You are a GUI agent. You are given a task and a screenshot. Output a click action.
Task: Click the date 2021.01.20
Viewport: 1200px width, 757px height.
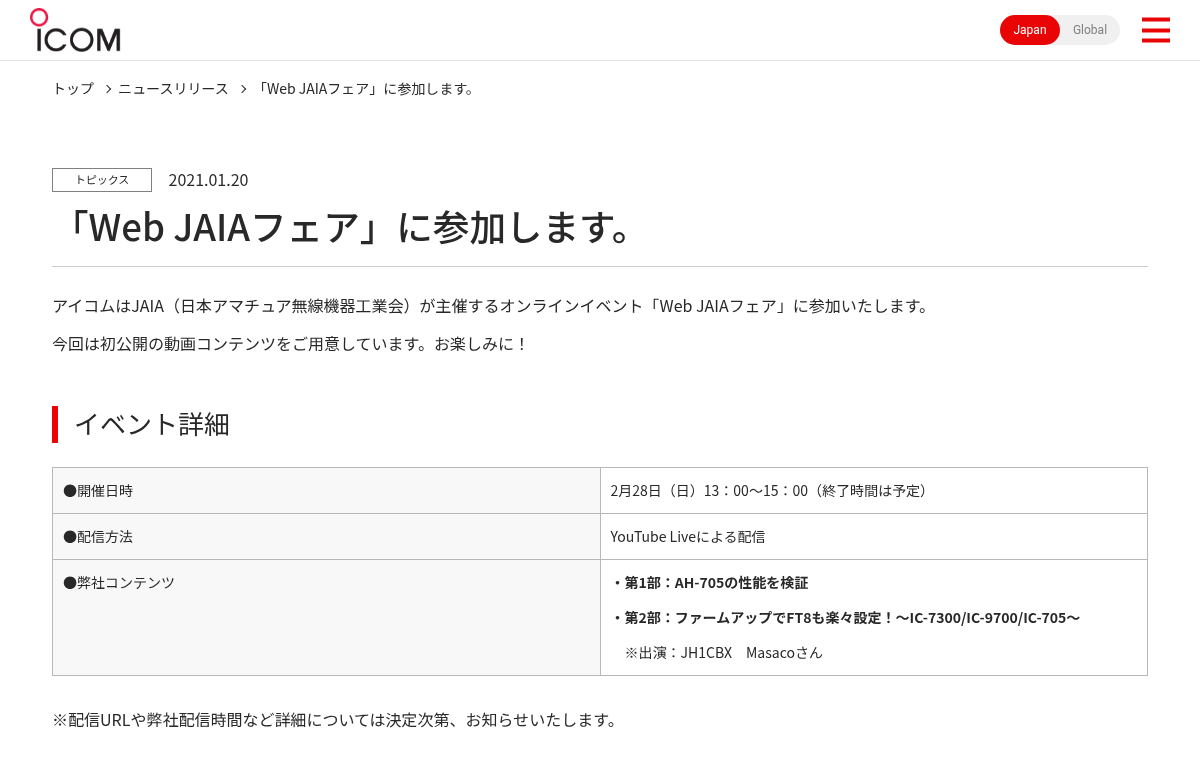pyautogui.click(x=208, y=180)
